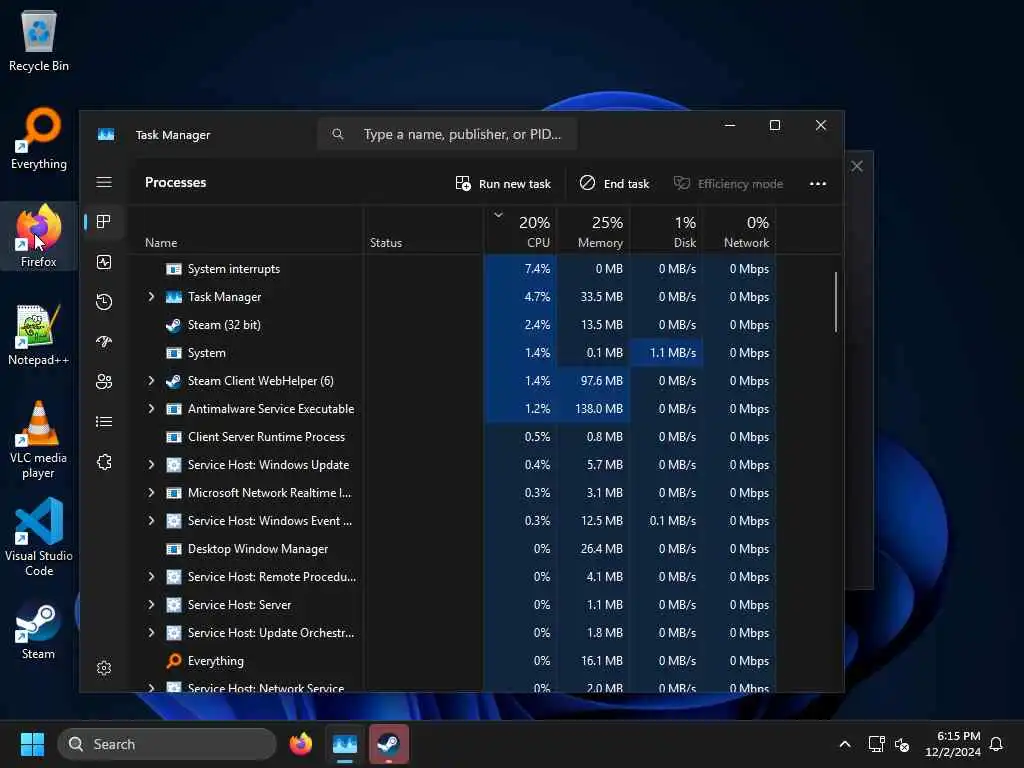Click the End task button

coord(615,184)
